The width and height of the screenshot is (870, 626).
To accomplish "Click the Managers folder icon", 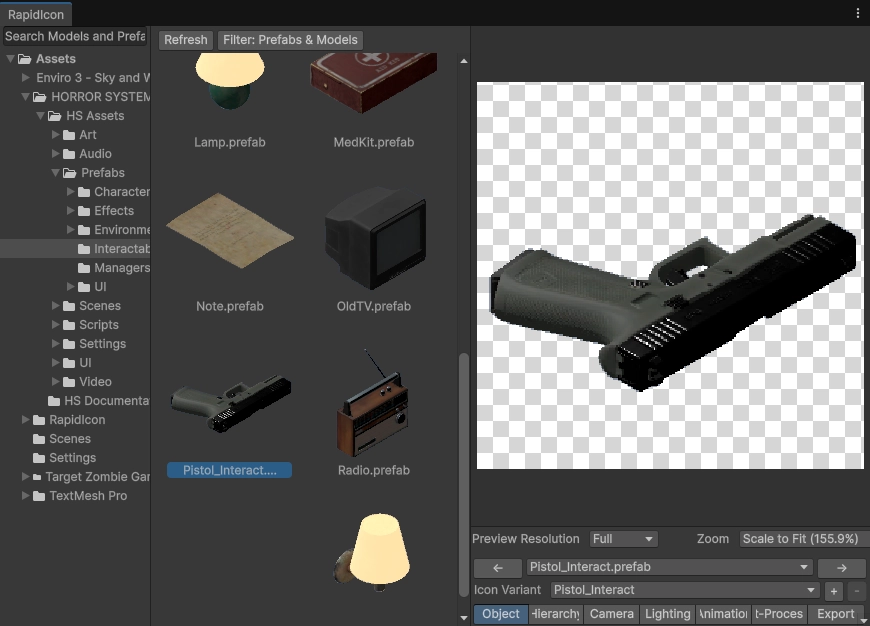I will pos(84,268).
